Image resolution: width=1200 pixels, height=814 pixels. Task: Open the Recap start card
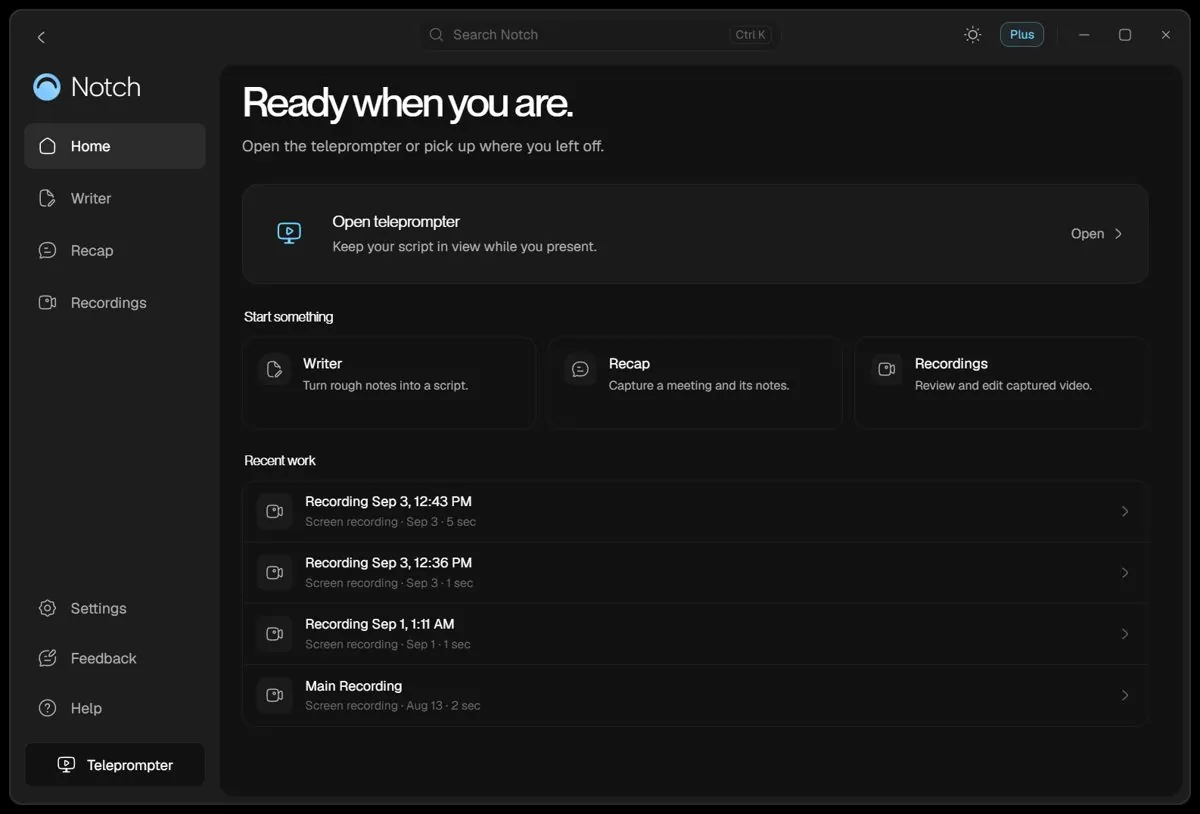[695, 383]
